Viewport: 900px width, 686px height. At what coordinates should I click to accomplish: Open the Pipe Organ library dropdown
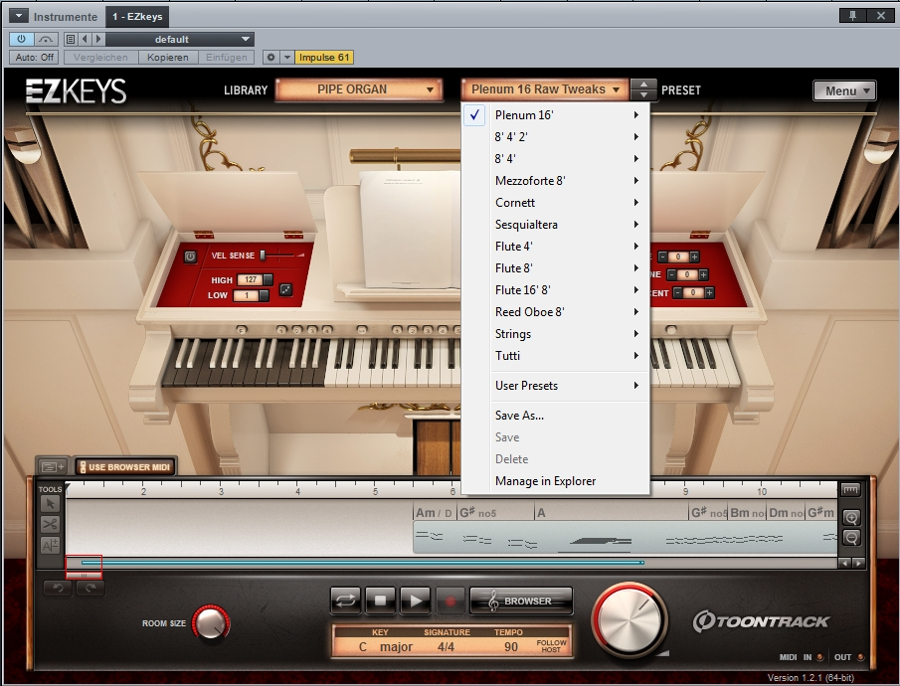[359, 90]
